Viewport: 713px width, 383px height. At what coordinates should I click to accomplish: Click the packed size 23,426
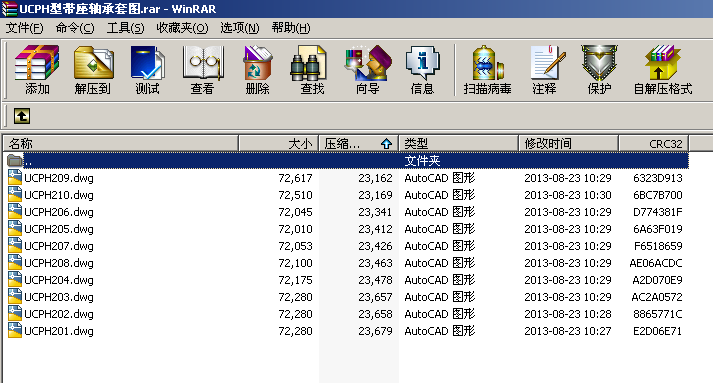coord(375,246)
